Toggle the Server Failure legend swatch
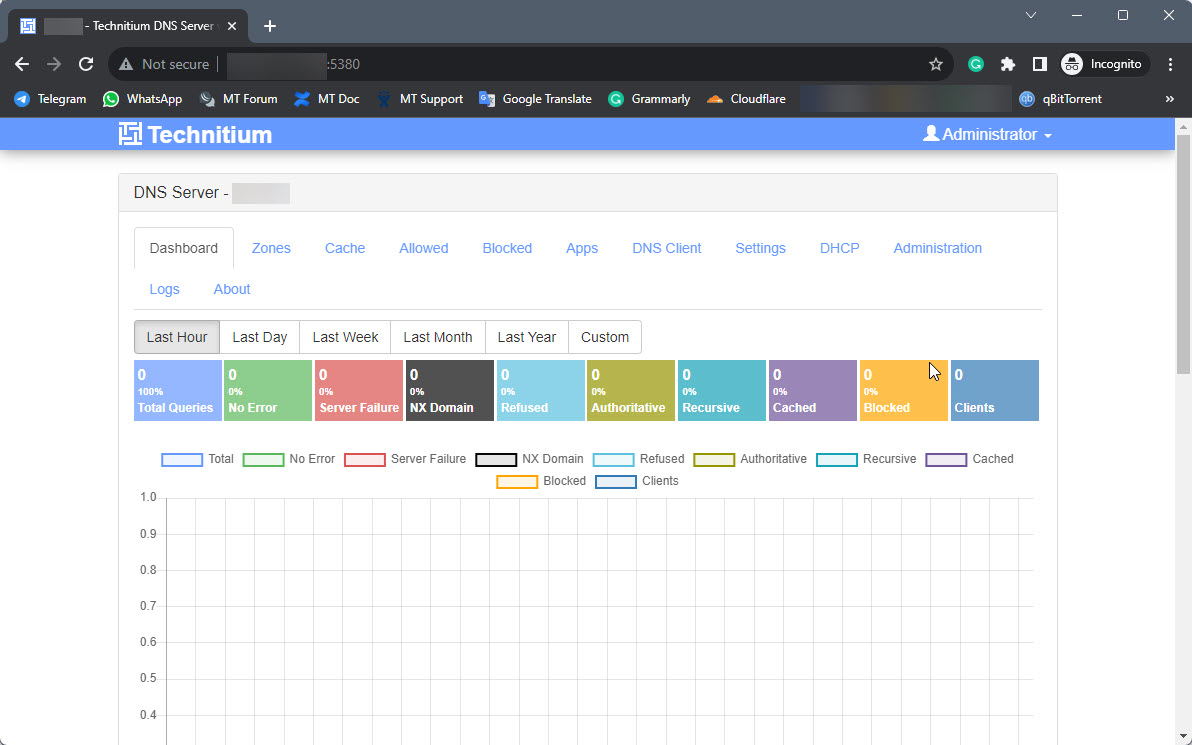Viewport: 1192px width, 745px height. (x=365, y=460)
